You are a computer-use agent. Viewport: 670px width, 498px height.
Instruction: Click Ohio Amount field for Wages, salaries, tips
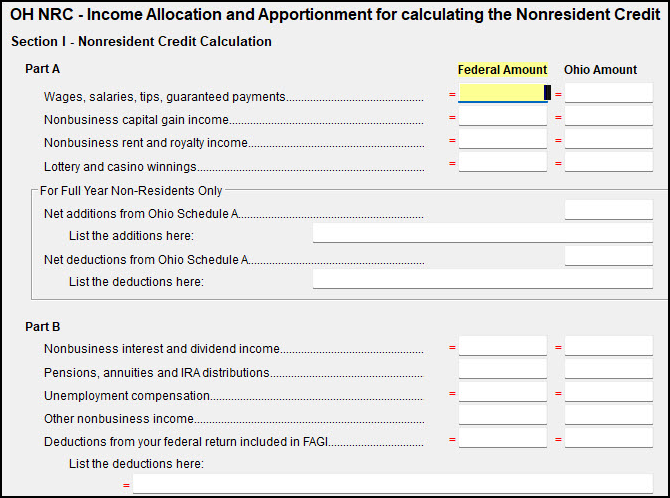[608, 94]
